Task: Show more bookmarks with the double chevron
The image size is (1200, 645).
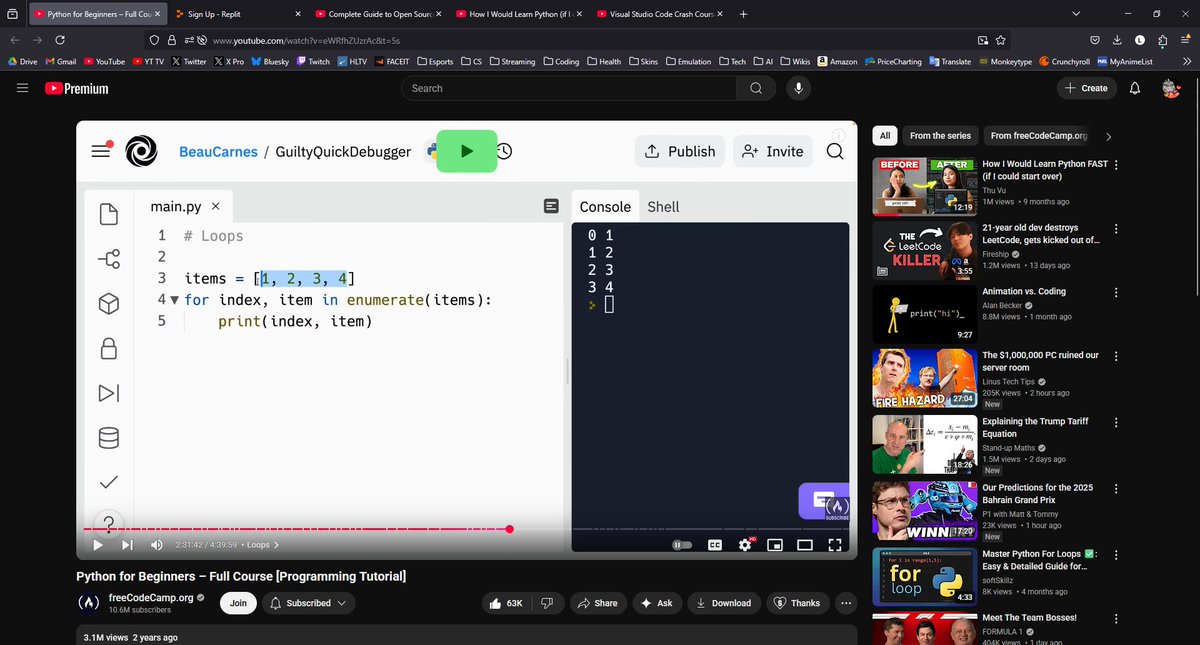Action: [x=1186, y=61]
